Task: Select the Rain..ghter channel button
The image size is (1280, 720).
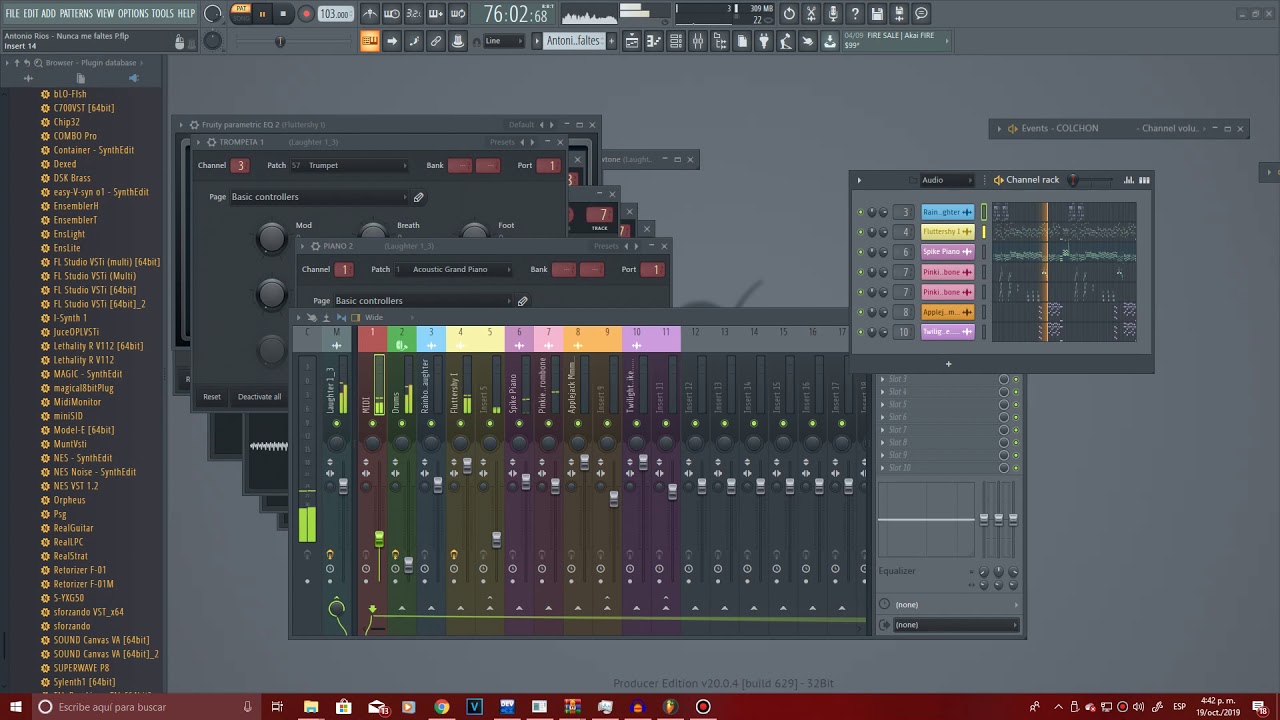Action: coord(947,212)
